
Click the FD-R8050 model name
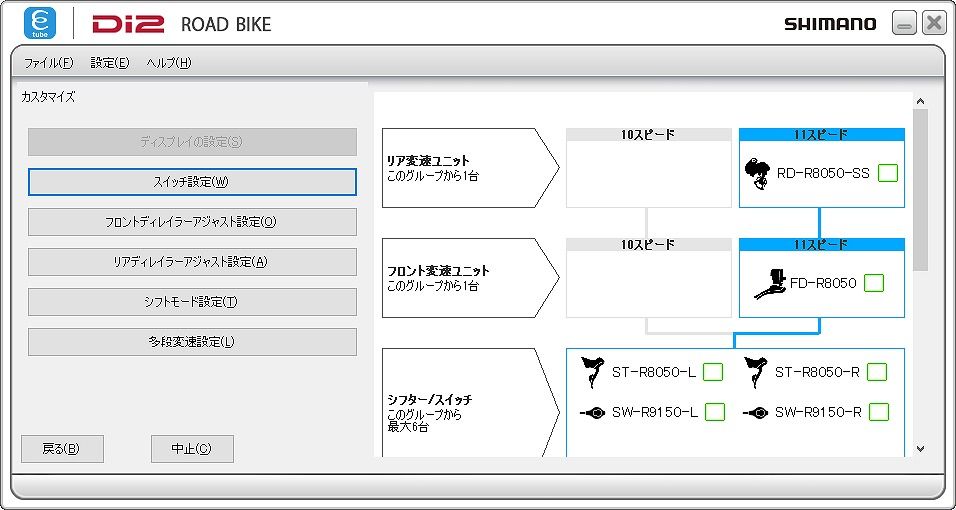[823, 283]
